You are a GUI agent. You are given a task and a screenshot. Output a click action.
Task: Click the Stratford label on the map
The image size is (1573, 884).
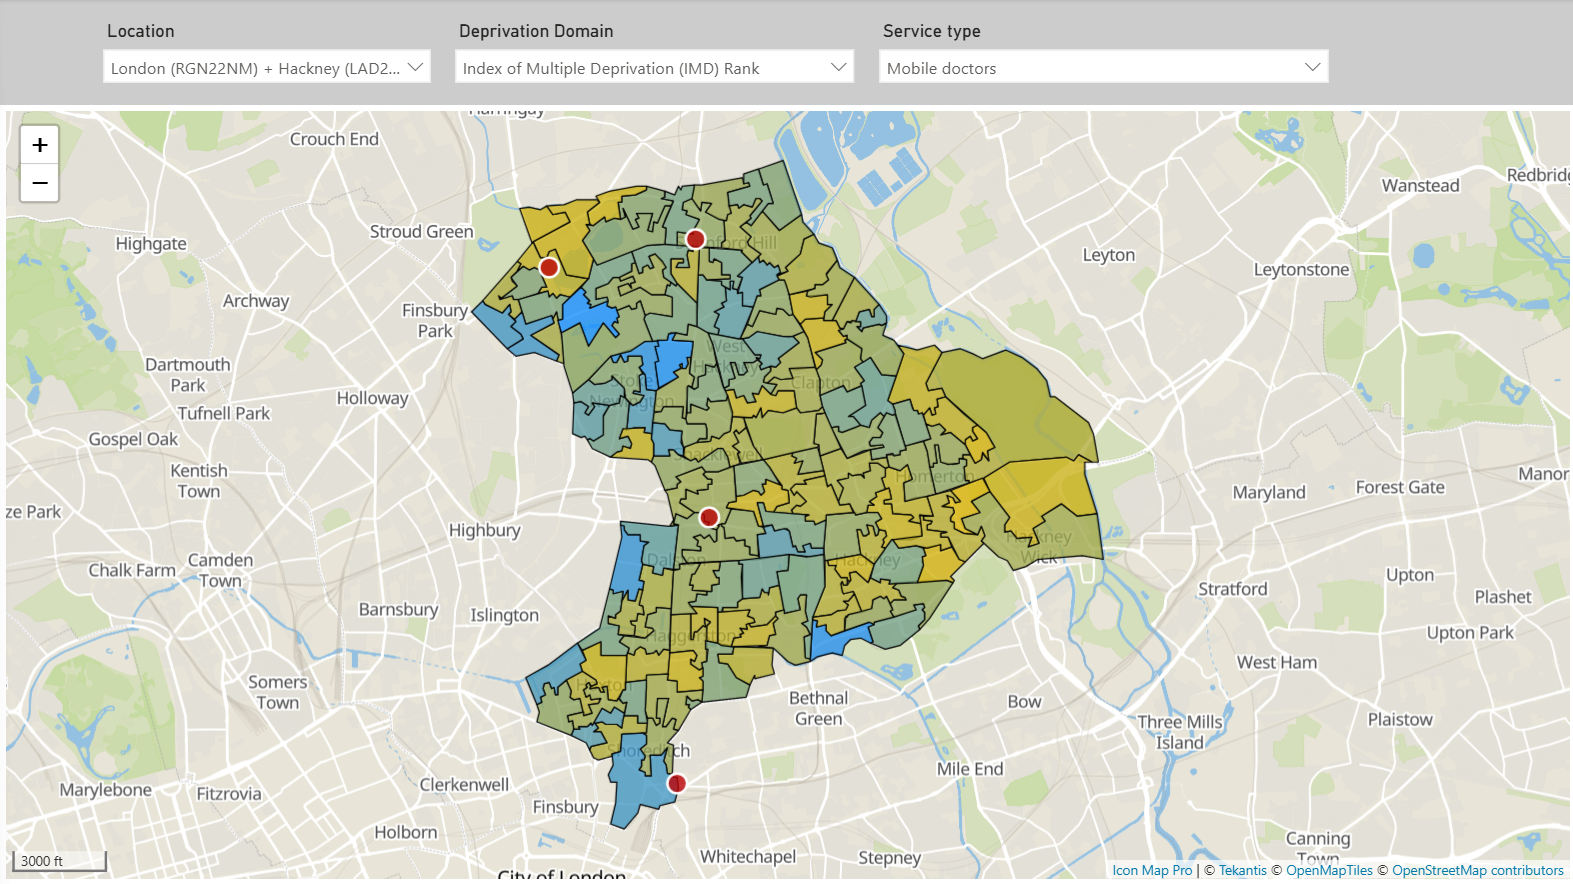[1232, 589]
